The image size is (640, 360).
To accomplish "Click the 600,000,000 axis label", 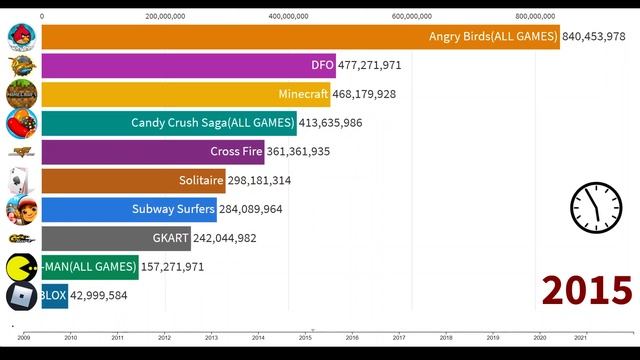I will coord(412,16).
